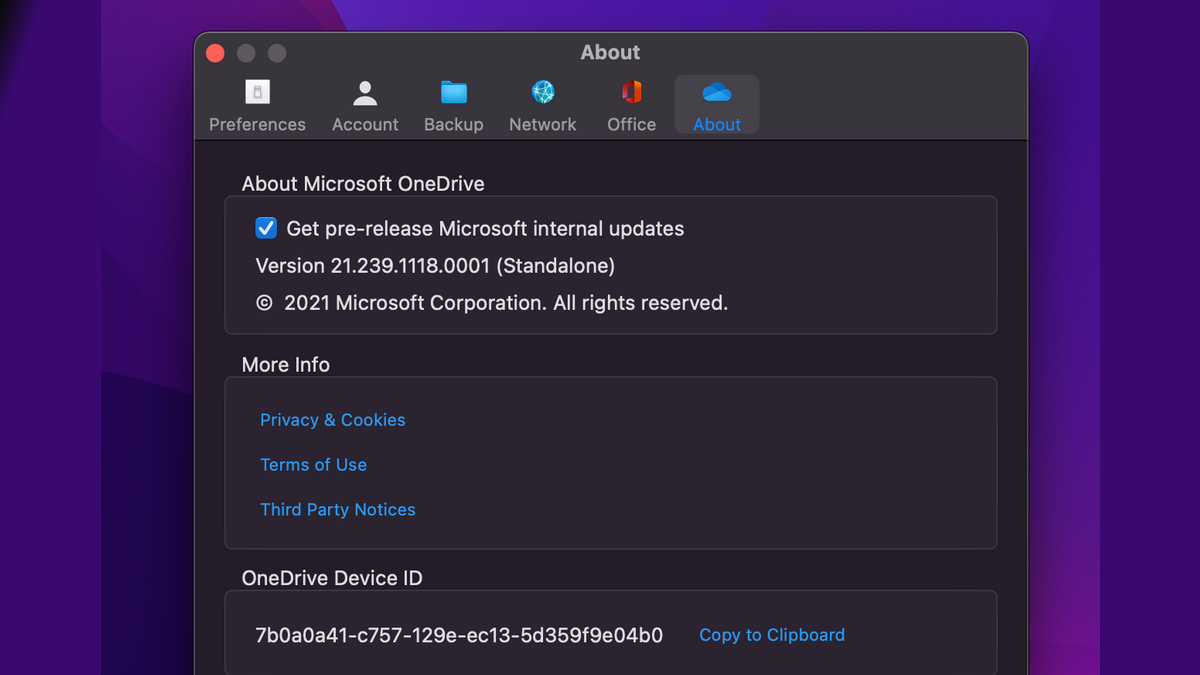Click the About Microsoft OneDrive heading
1200x675 pixels.
point(363,184)
